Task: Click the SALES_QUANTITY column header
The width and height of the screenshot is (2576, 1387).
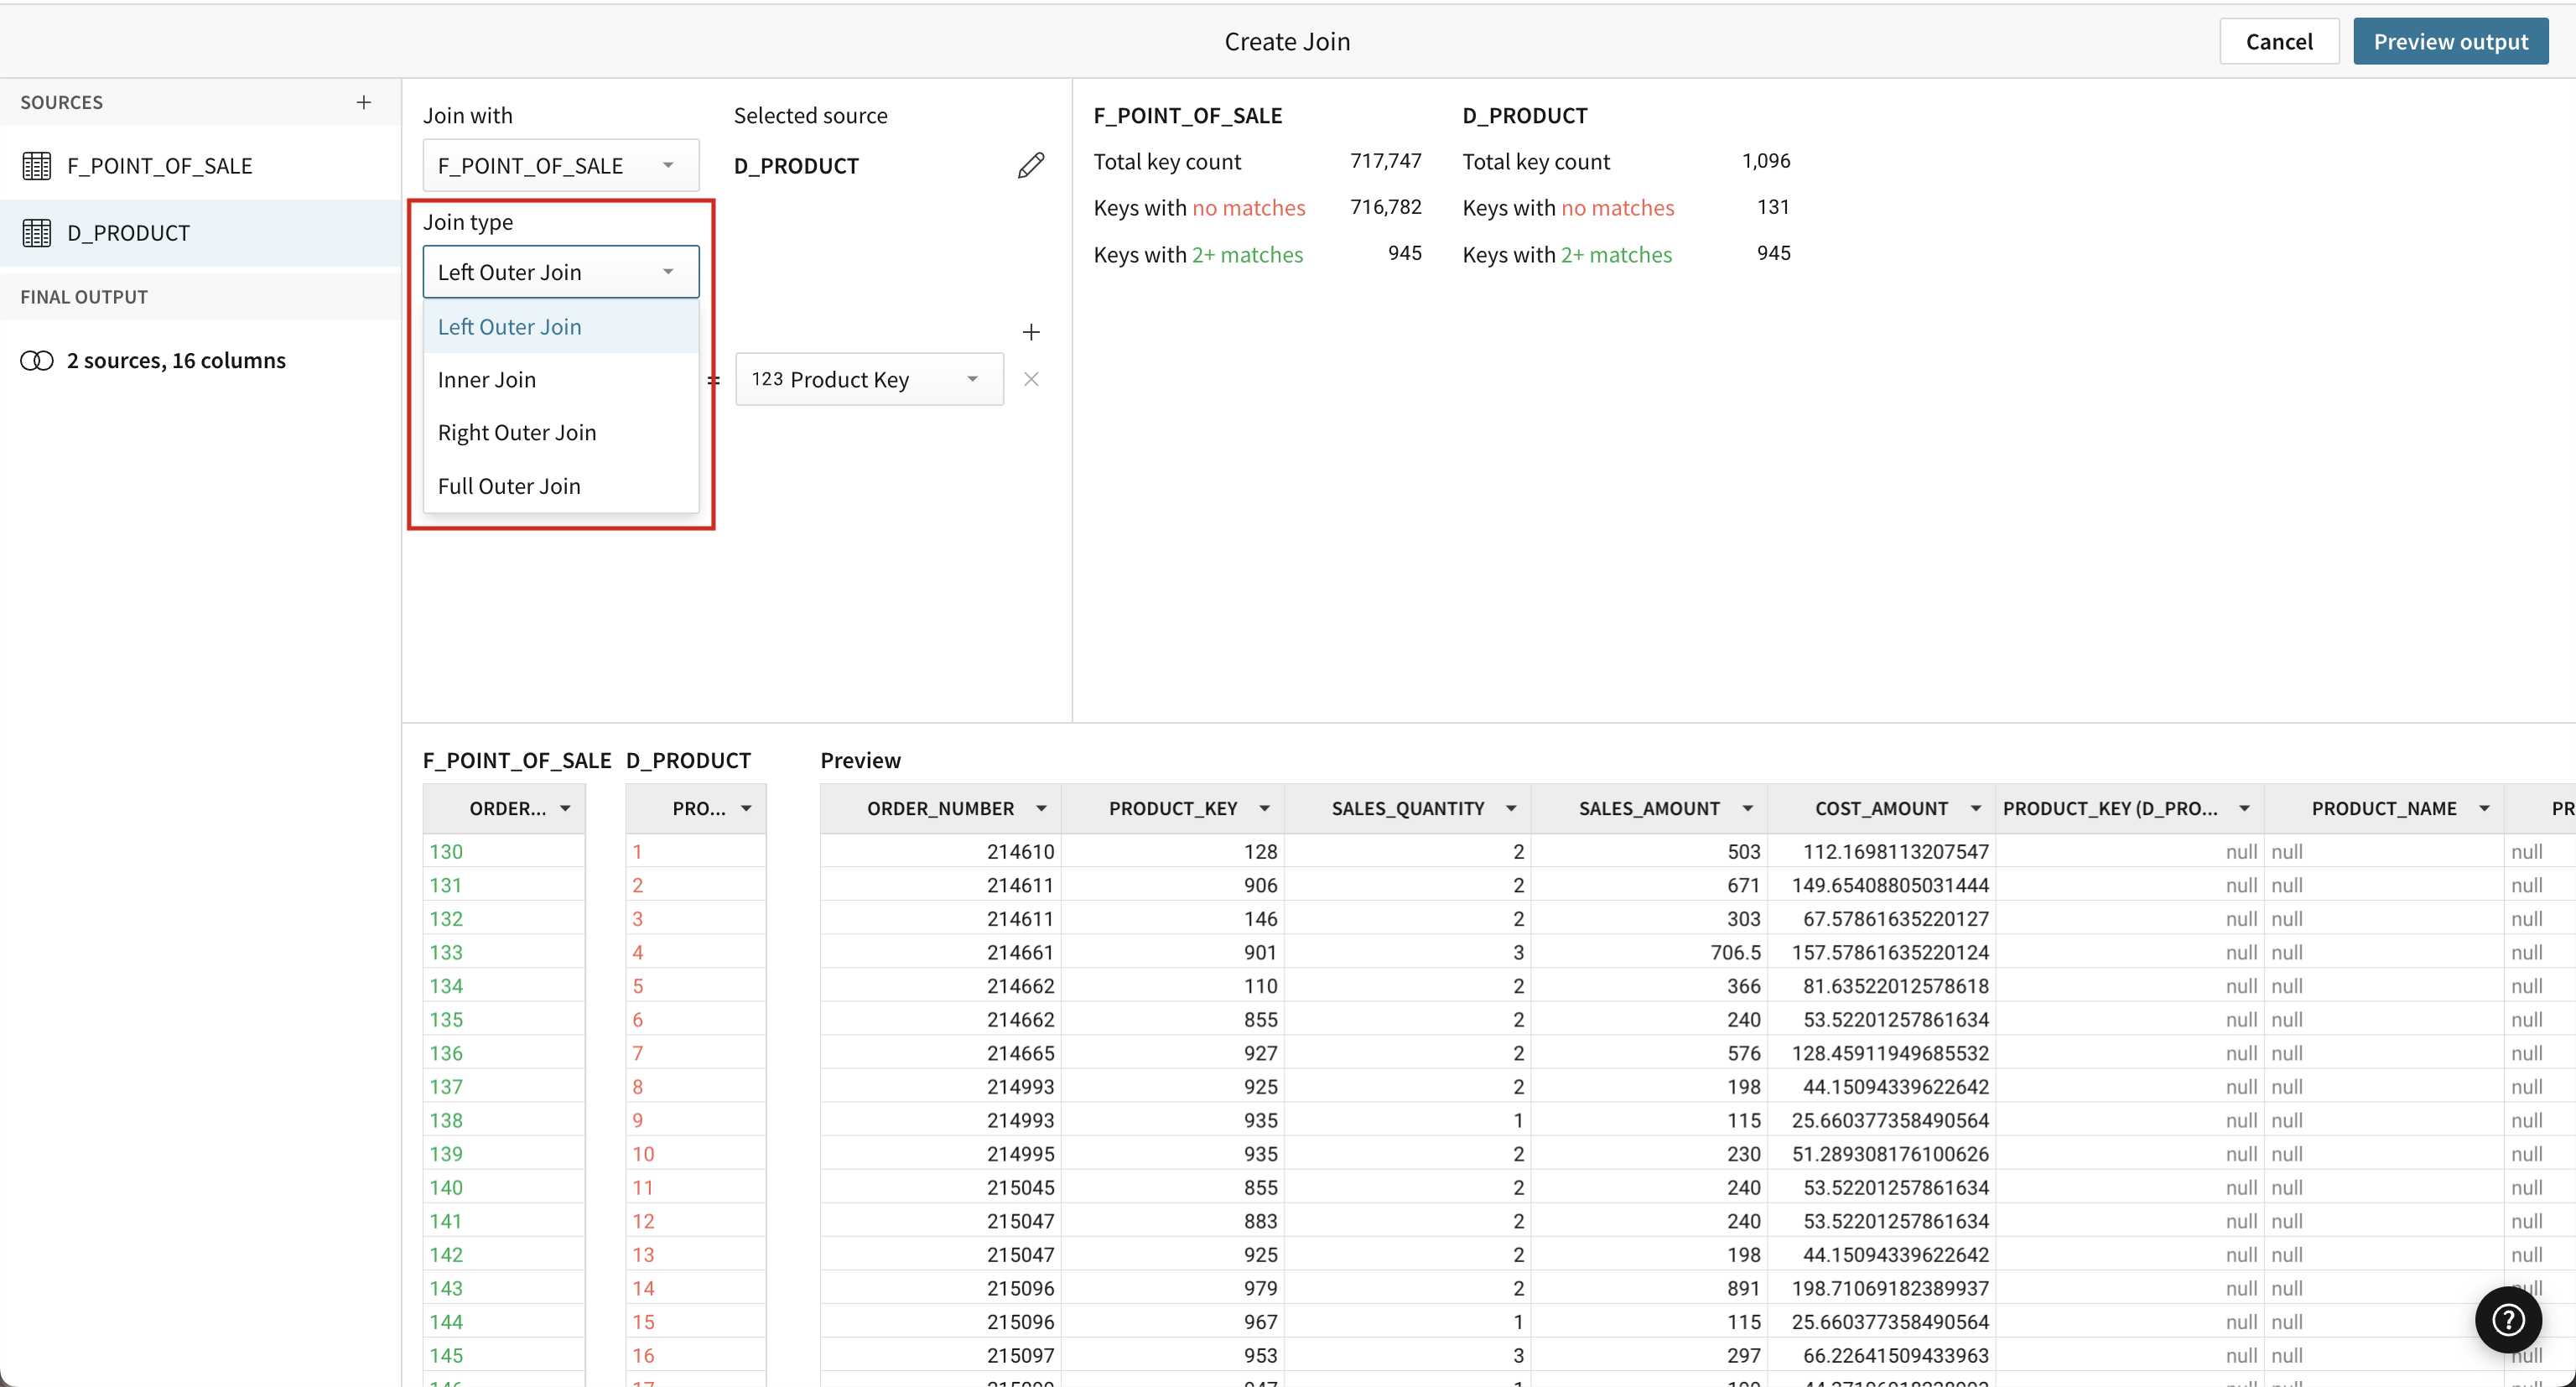Action: pos(1407,808)
